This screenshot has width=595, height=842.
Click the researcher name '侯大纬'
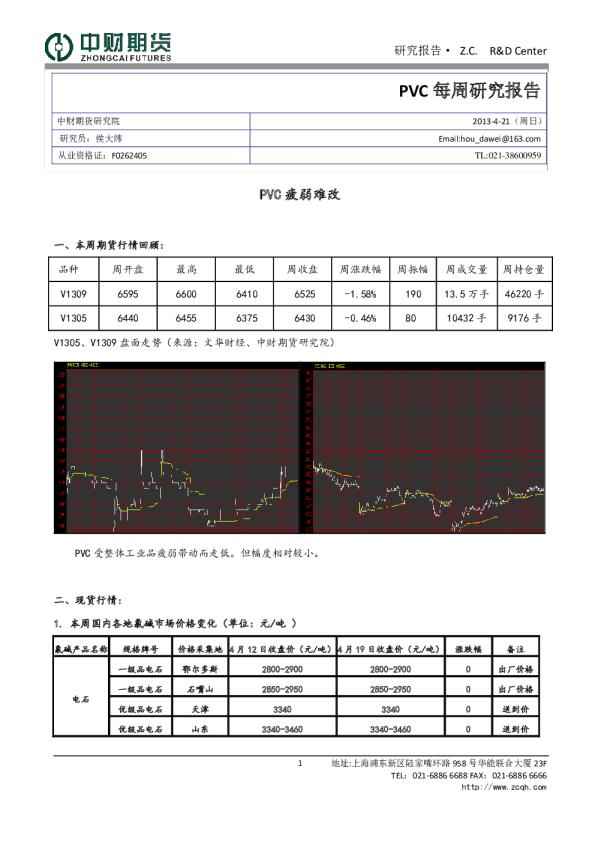pyautogui.click(x=109, y=139)
